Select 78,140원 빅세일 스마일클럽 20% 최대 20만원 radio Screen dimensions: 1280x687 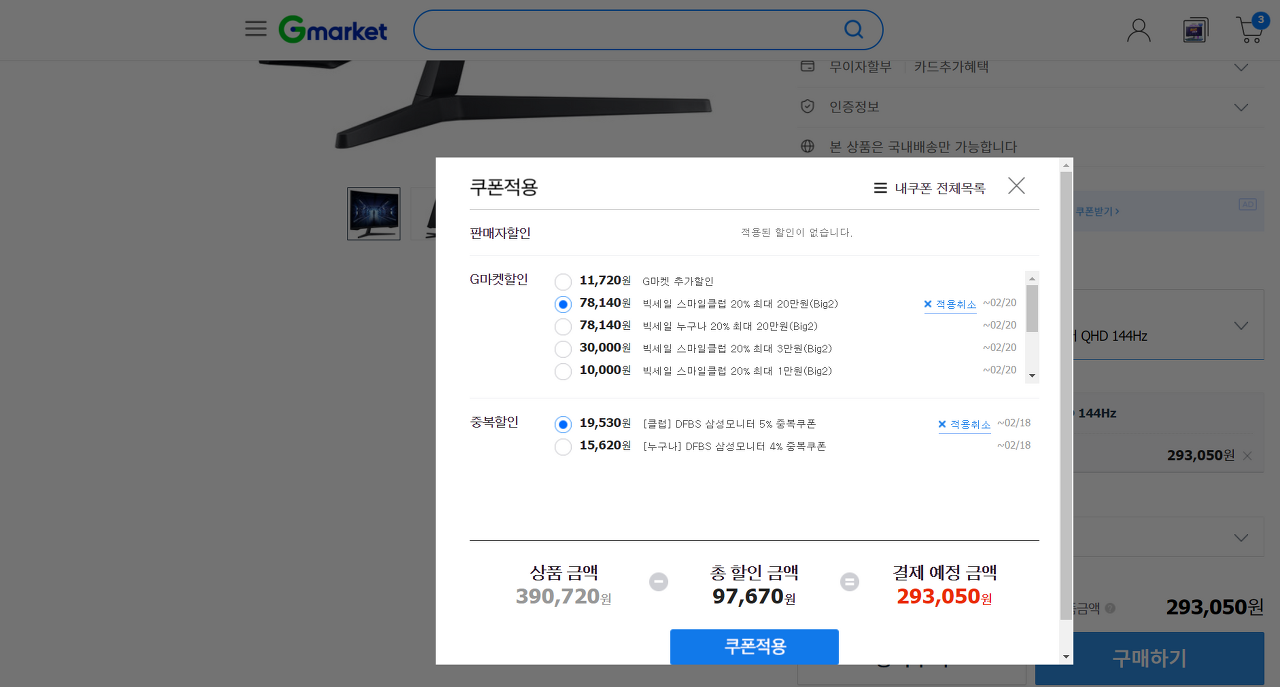click(x=563, y=304)
